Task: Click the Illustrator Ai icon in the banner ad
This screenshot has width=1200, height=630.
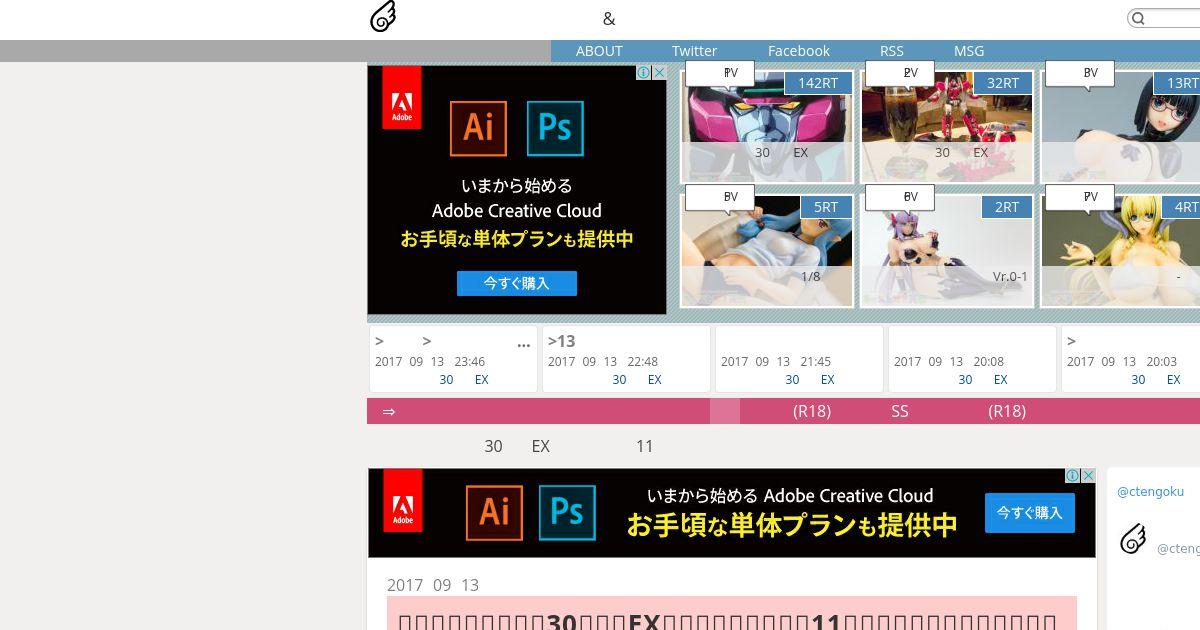Action: pyautogui.click(x=494, y=512)
